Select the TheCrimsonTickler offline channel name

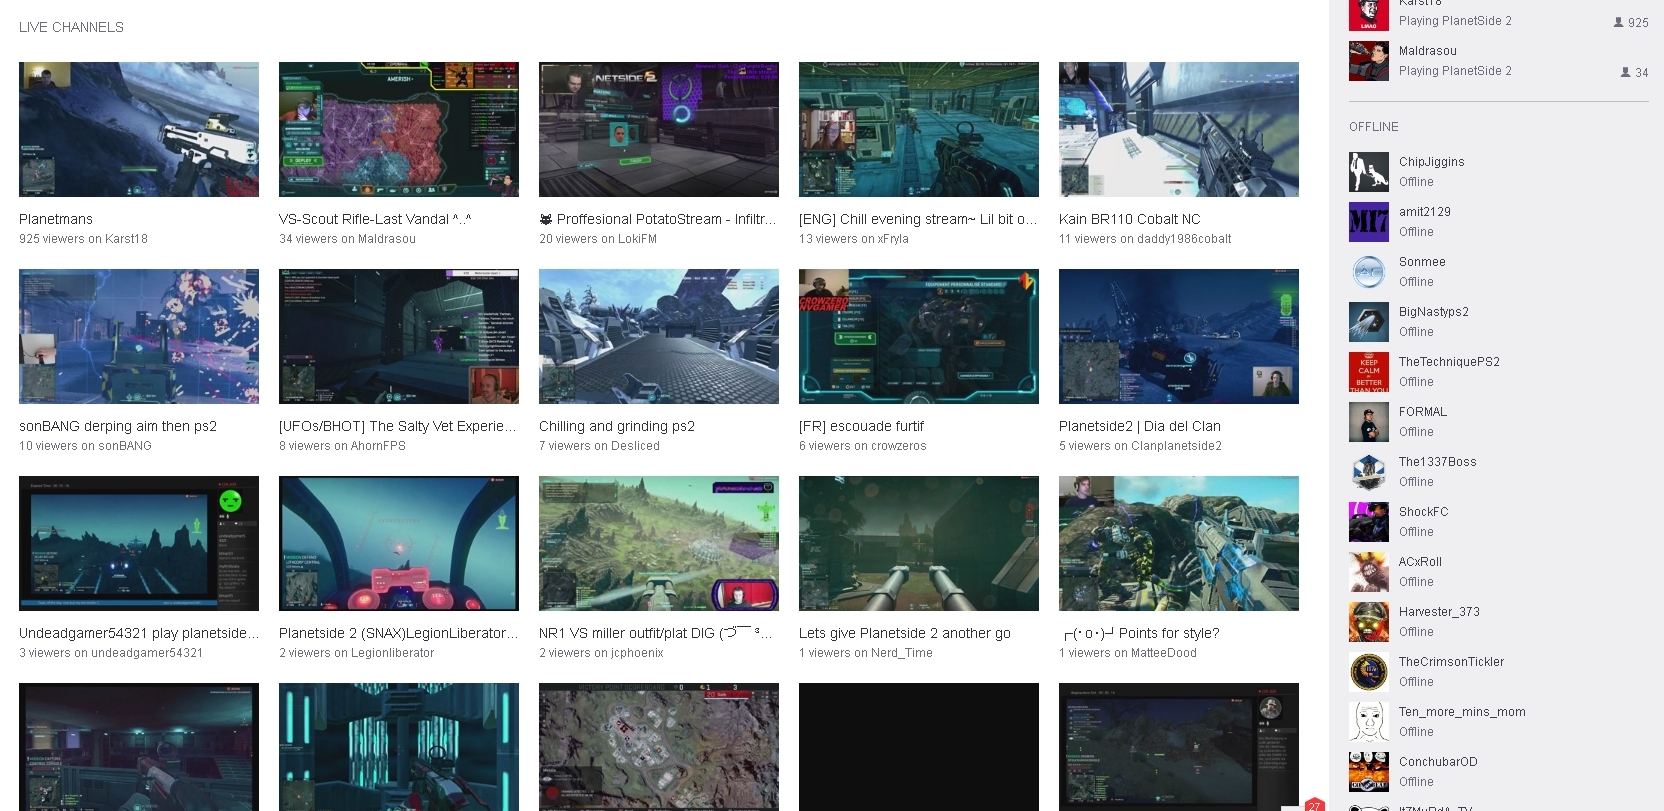(x=1451, y=662)
